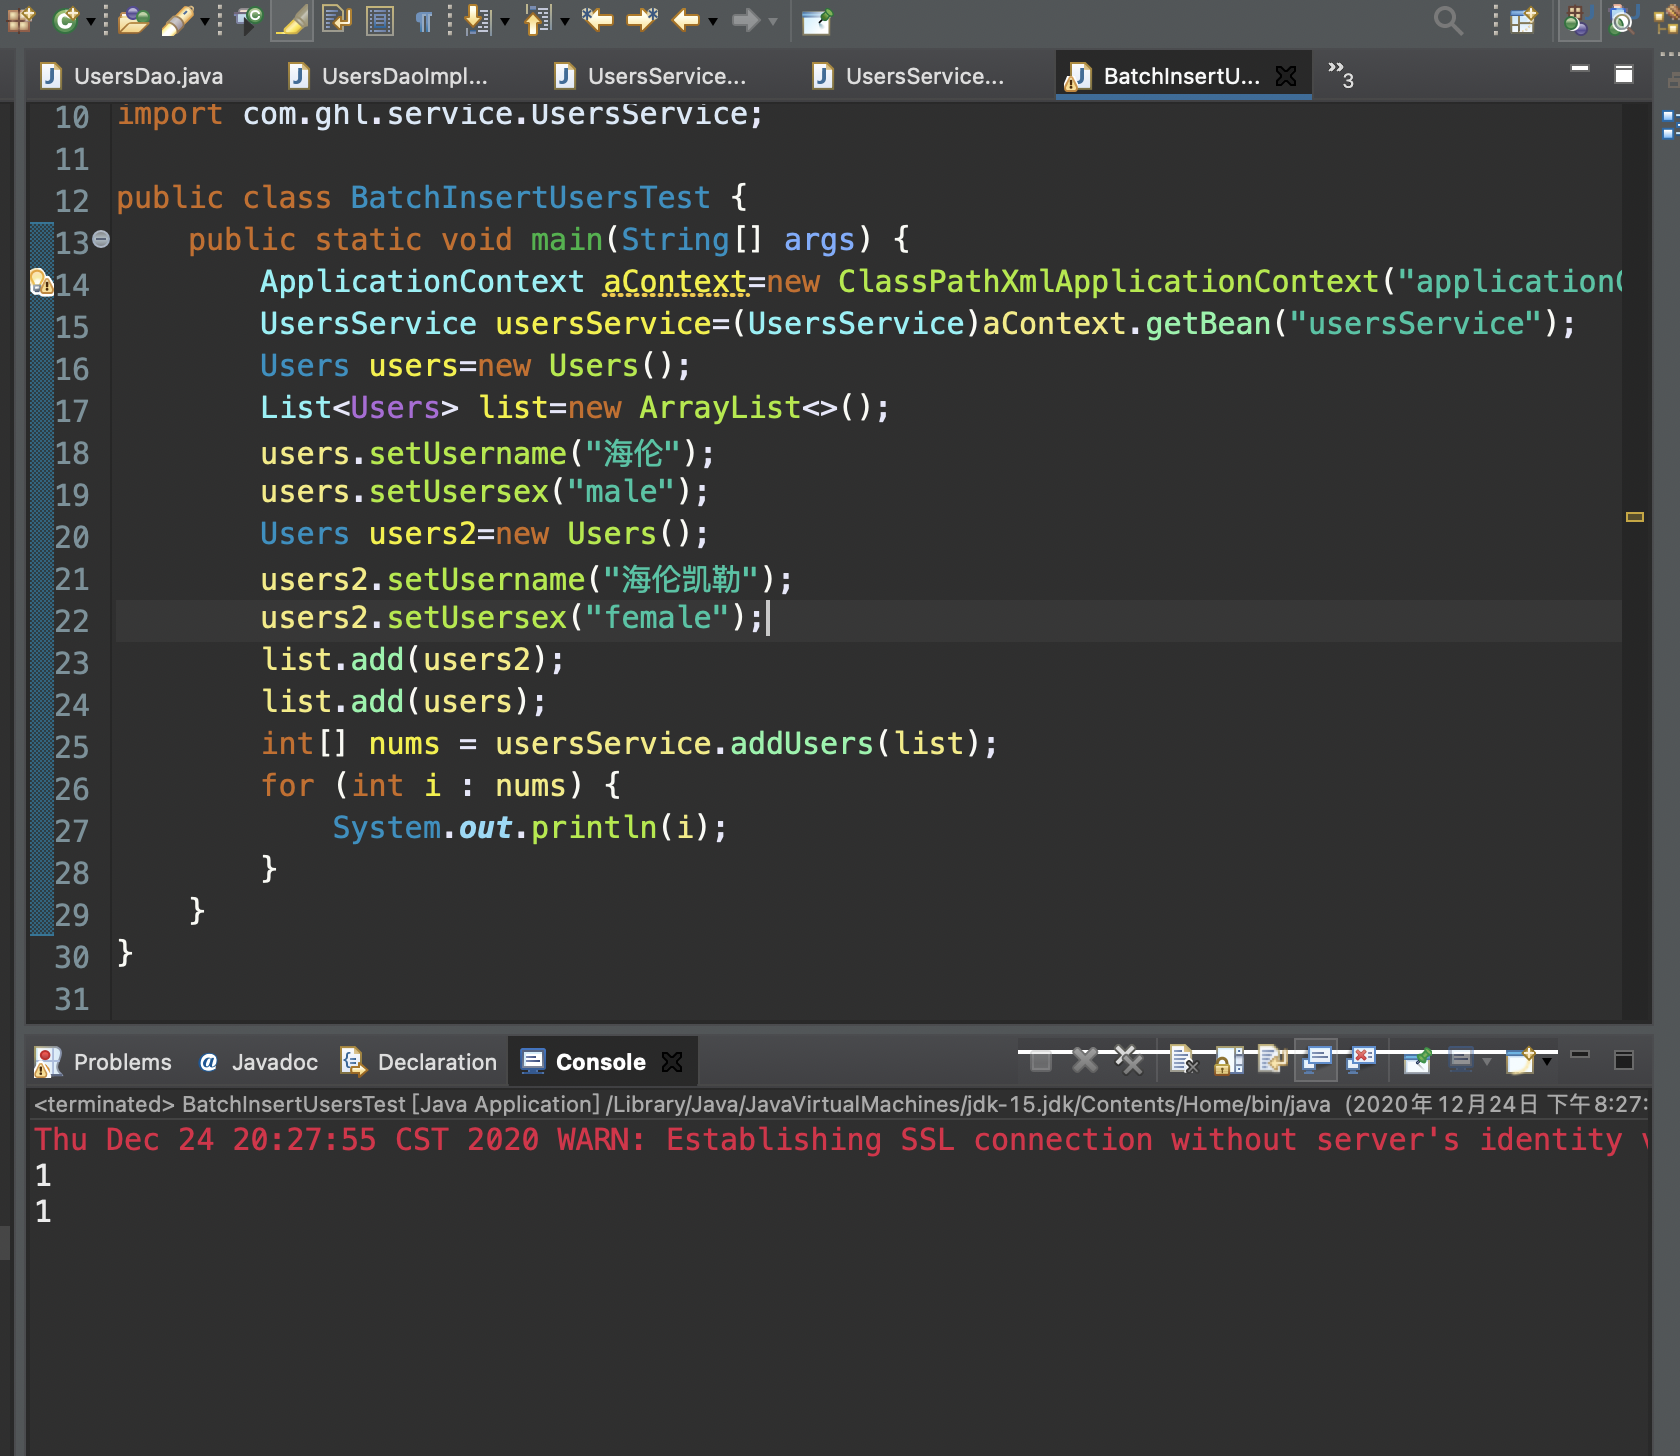Go to Previous Annotation arrow icon
This screenshot has height=1456, width=1680.
(538, 20)
